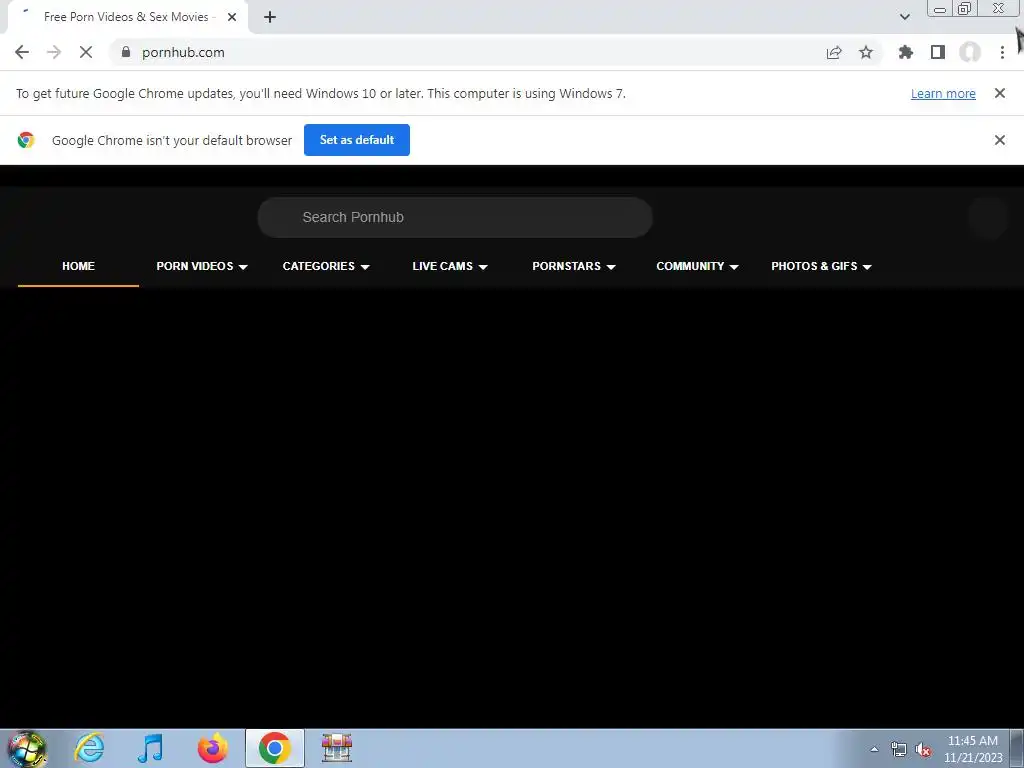
Task: Click the Show desktop strip
Action: coord(1017,749)
